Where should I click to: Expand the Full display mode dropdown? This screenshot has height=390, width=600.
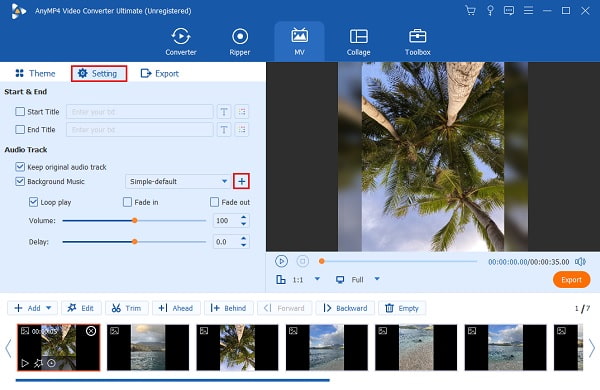(x=377, y=279)
